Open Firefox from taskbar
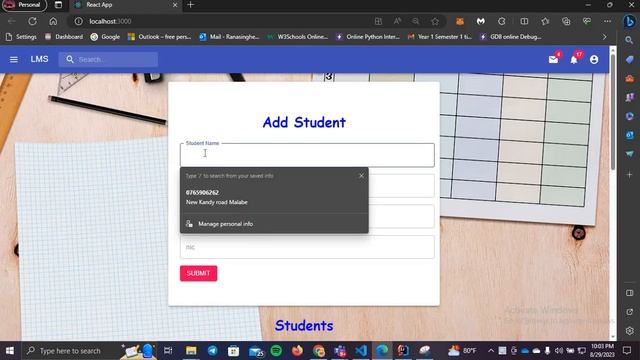 point(298,351)
